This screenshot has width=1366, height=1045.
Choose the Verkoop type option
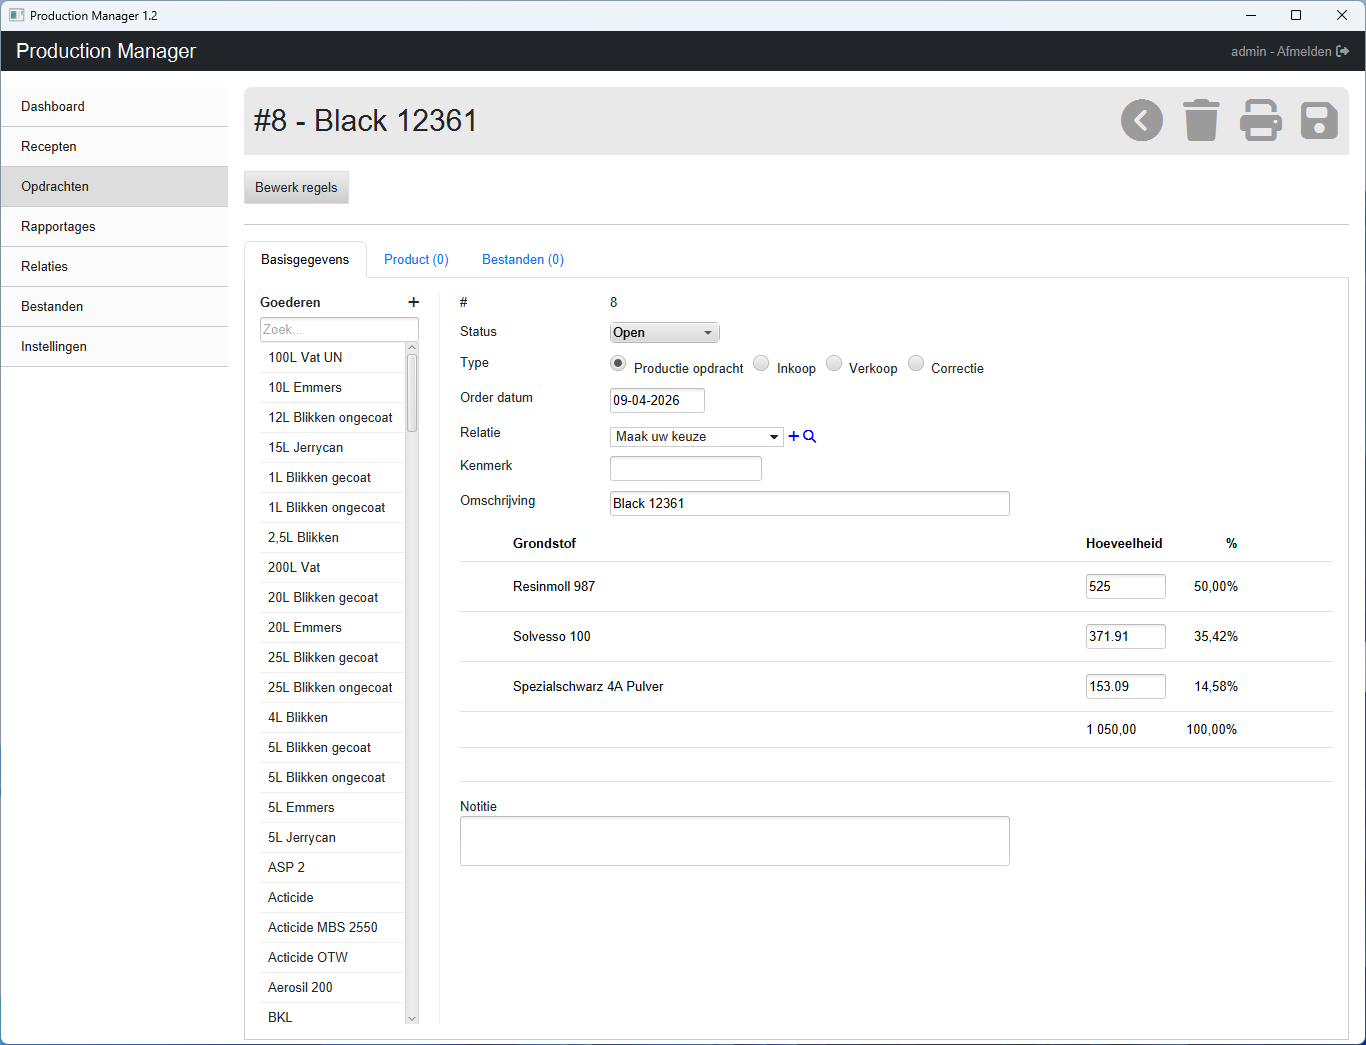pyautogui.click(x=834, y=364)
